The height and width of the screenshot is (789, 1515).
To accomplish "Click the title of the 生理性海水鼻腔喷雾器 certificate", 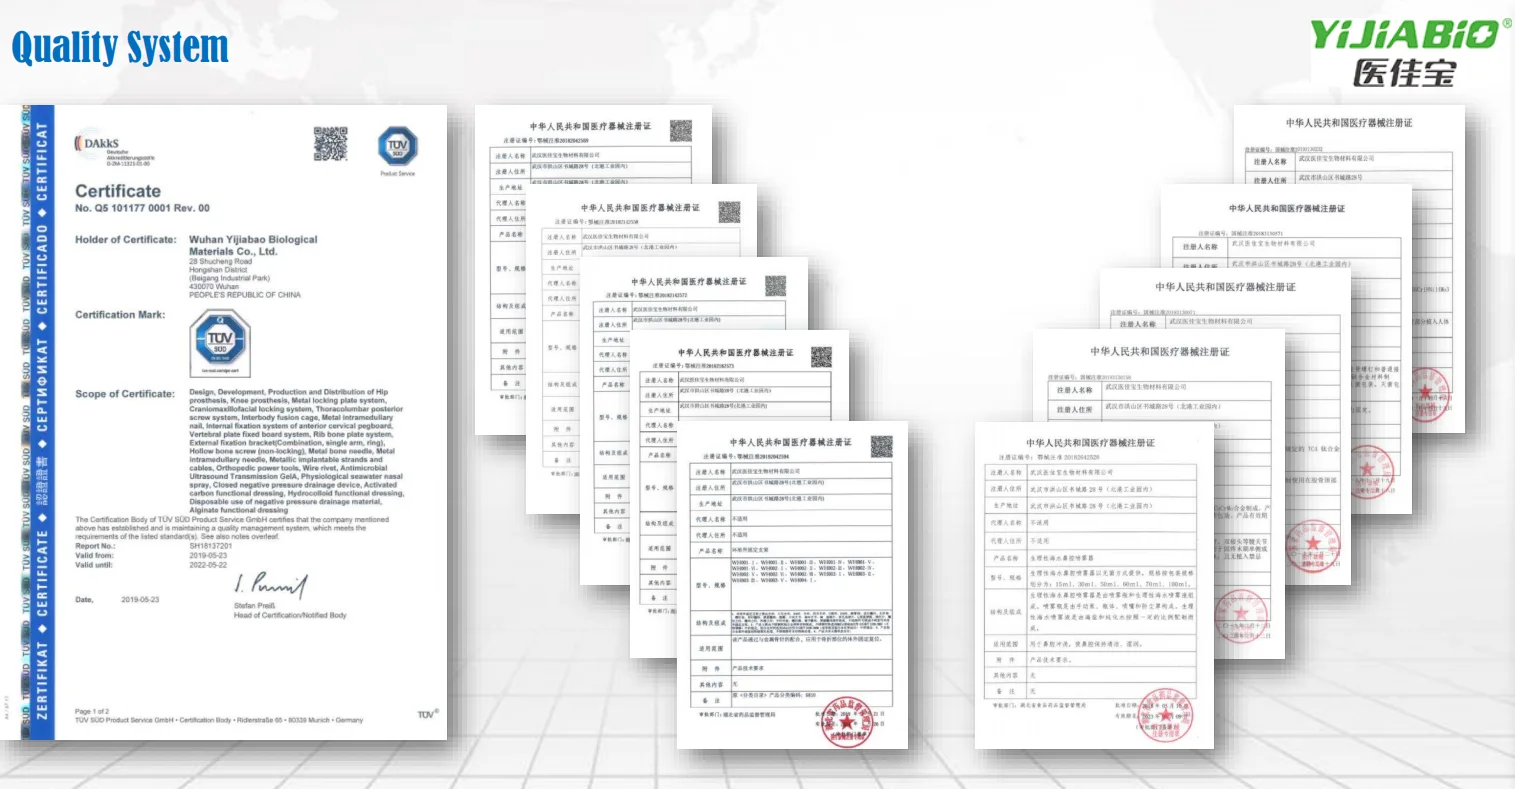I will [1090, 443].
